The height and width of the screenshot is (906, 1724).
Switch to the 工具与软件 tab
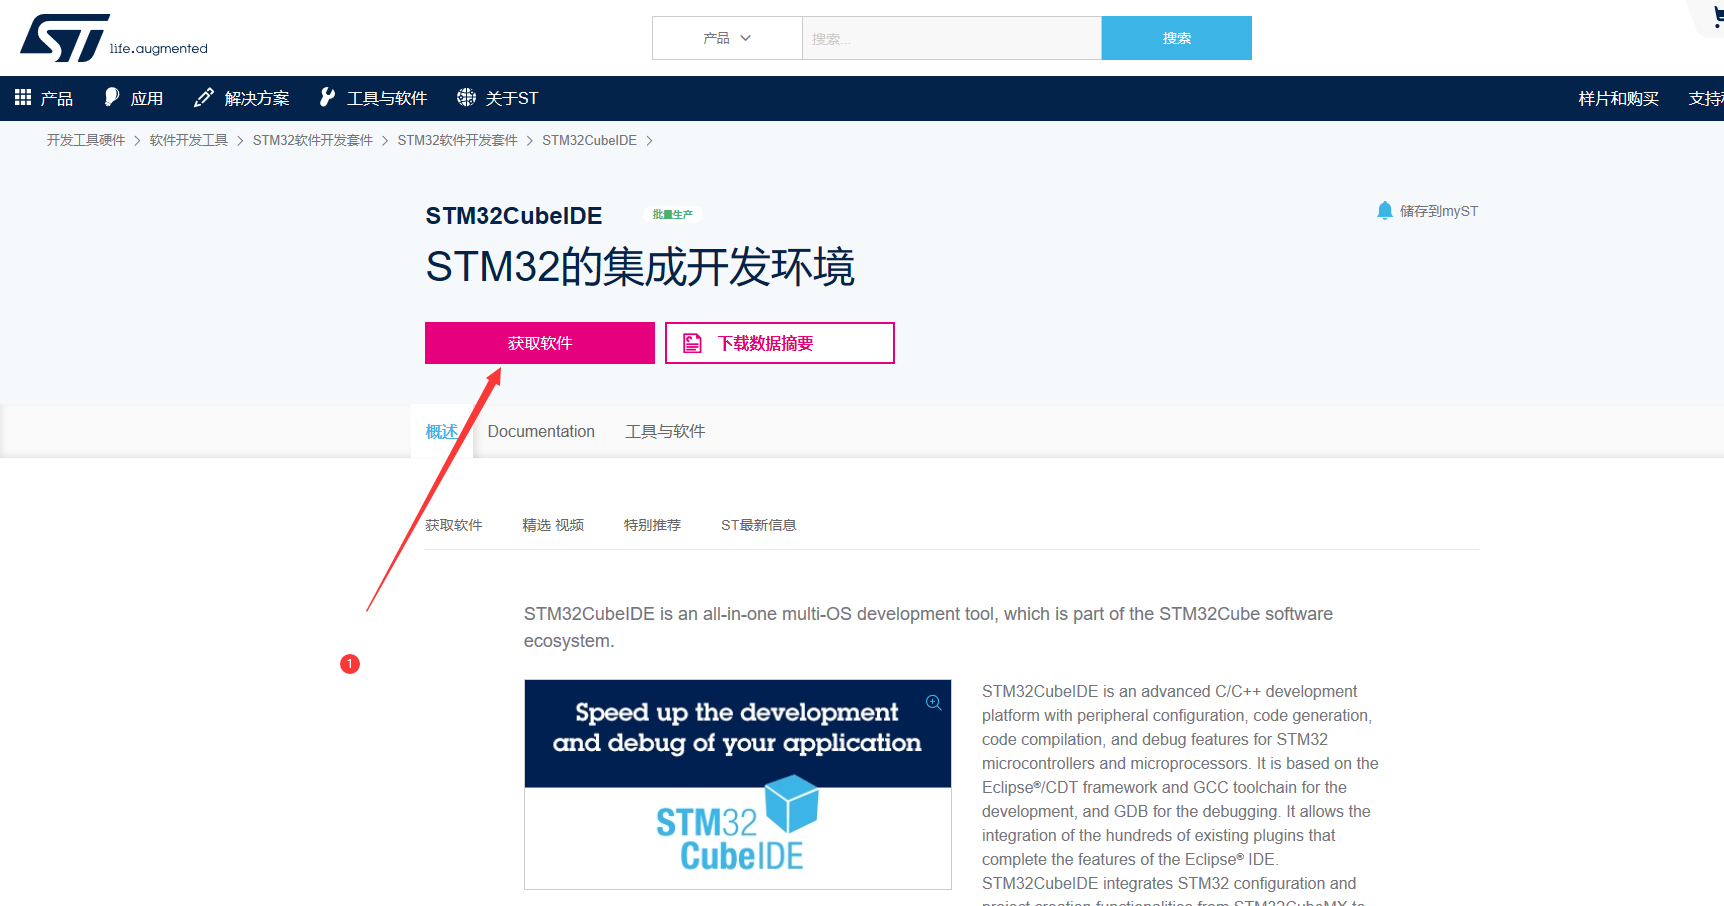[x=665, y=431]
